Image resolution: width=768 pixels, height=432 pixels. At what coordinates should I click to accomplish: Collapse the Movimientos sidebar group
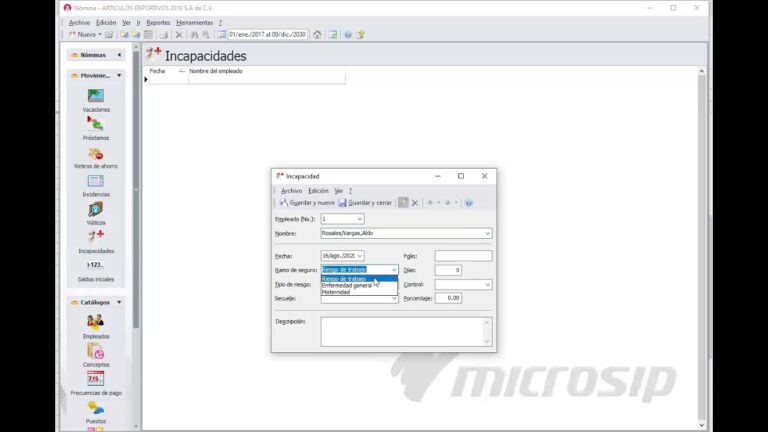119,75
